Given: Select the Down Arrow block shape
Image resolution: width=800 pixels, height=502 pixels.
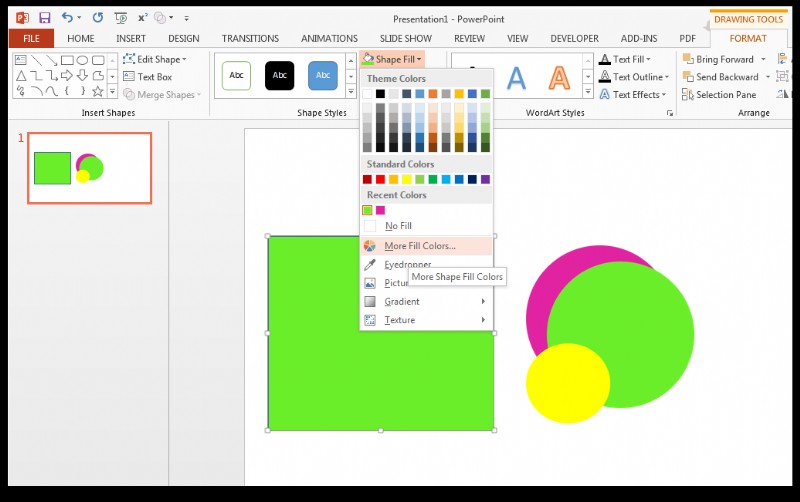Looking at the screenshot, I should [x=82, y=76].
